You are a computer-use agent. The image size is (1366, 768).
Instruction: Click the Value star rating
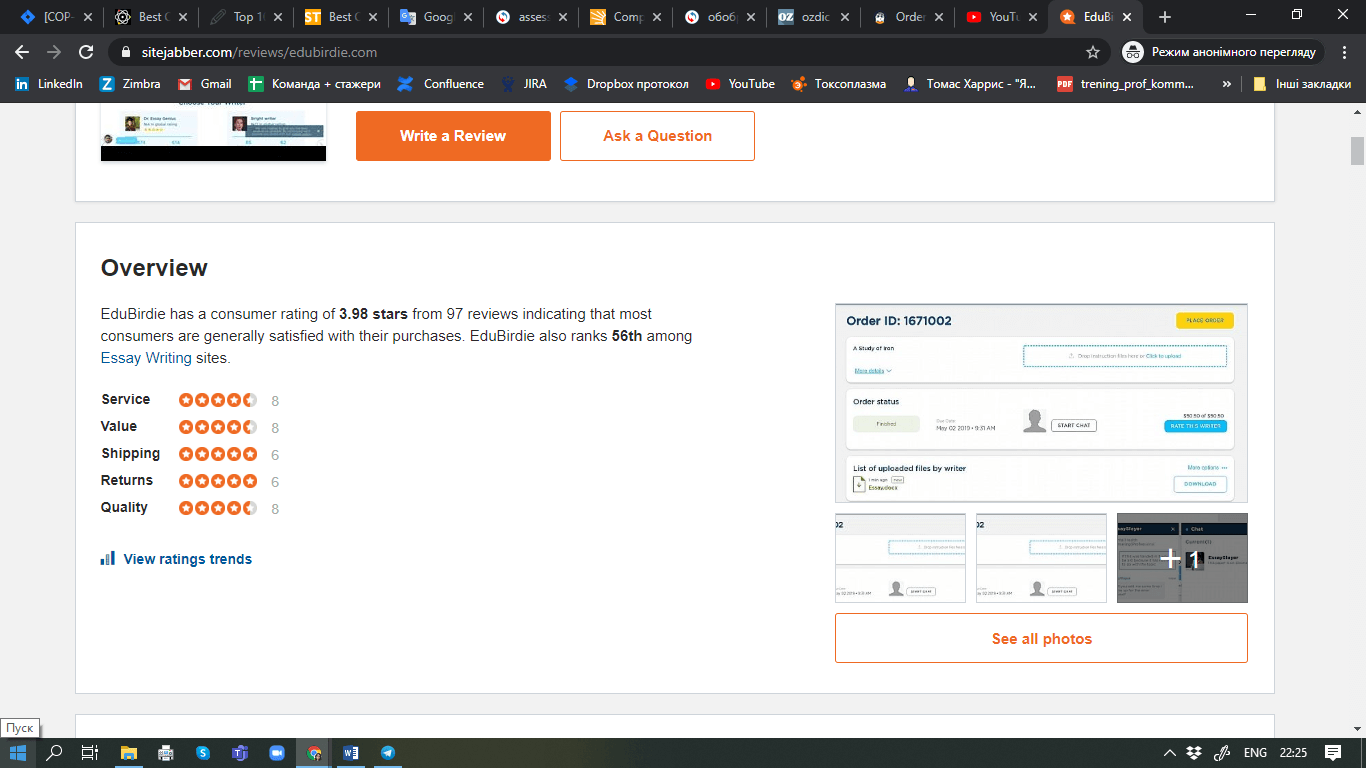coord(218,427)
